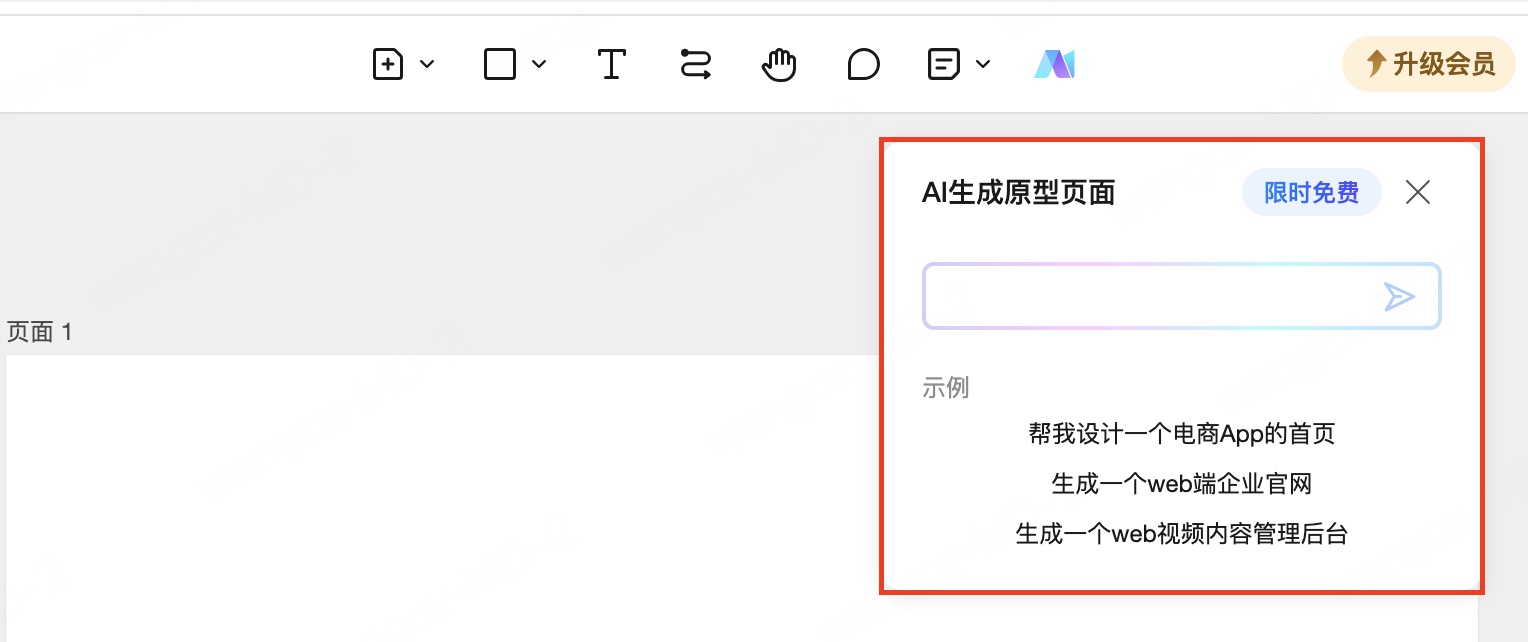Image resolution: width=1528 pixels, height=642 pixels.
Task: Pick the sticky note tool
Action: pyautogui.click(x=944, y=65)
